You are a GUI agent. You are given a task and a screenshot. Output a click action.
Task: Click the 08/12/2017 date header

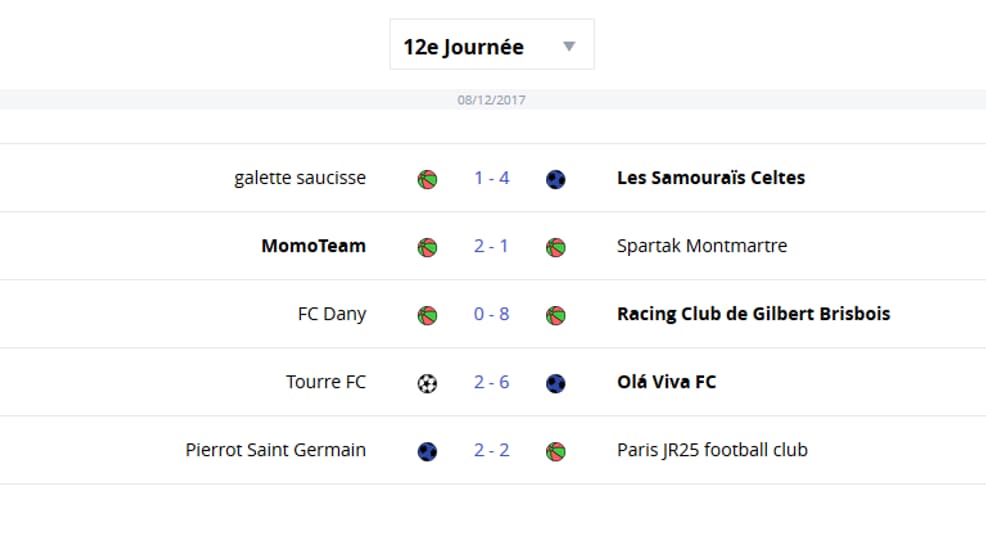pyautogui.click(x=492, y=100)
